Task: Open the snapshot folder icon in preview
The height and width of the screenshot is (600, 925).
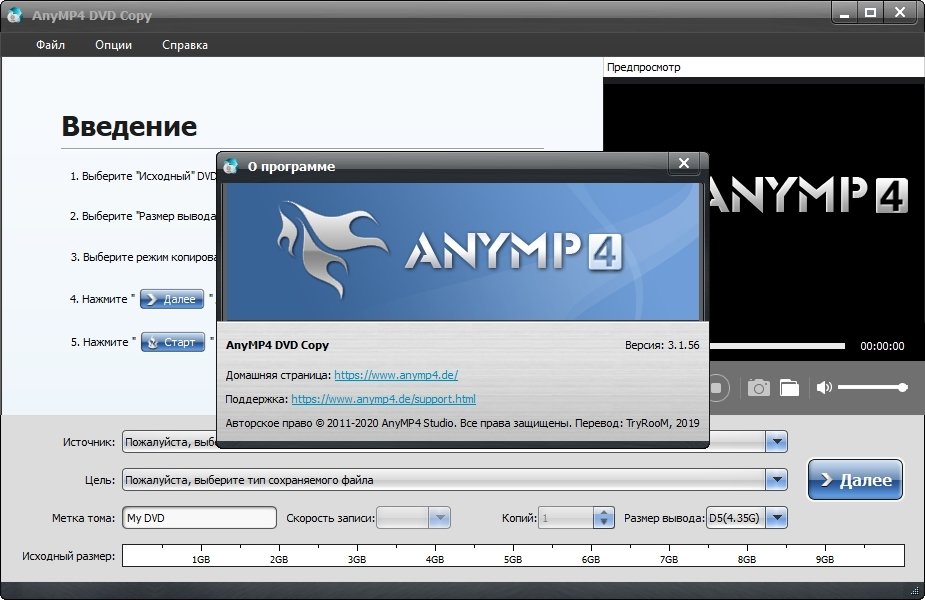Action: (x=790, y=387)
